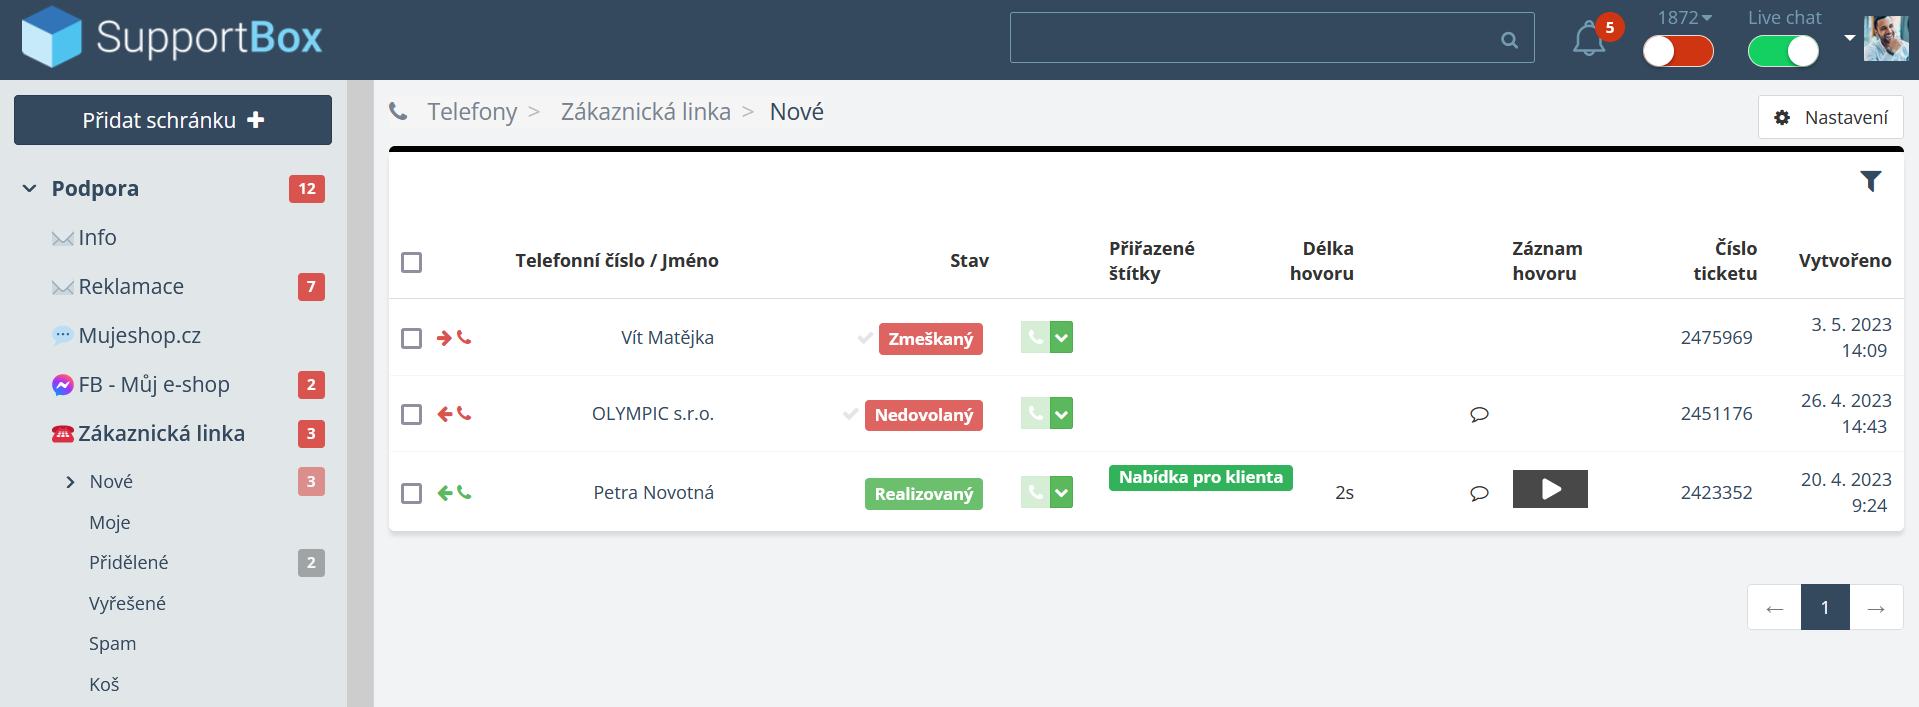1919x707 pixels.
Task: Open the Přidělené folder
Action: pos(129,562)
